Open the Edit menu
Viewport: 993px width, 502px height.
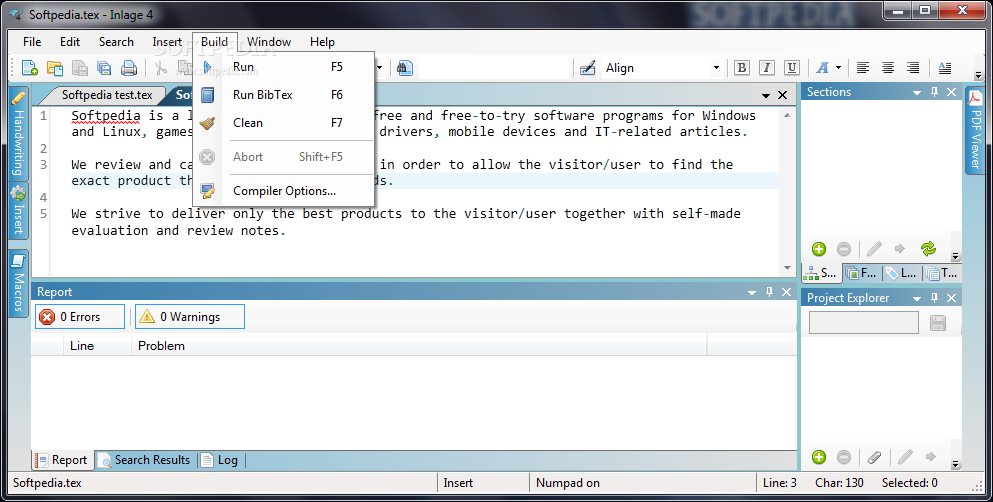coord(70,42)
